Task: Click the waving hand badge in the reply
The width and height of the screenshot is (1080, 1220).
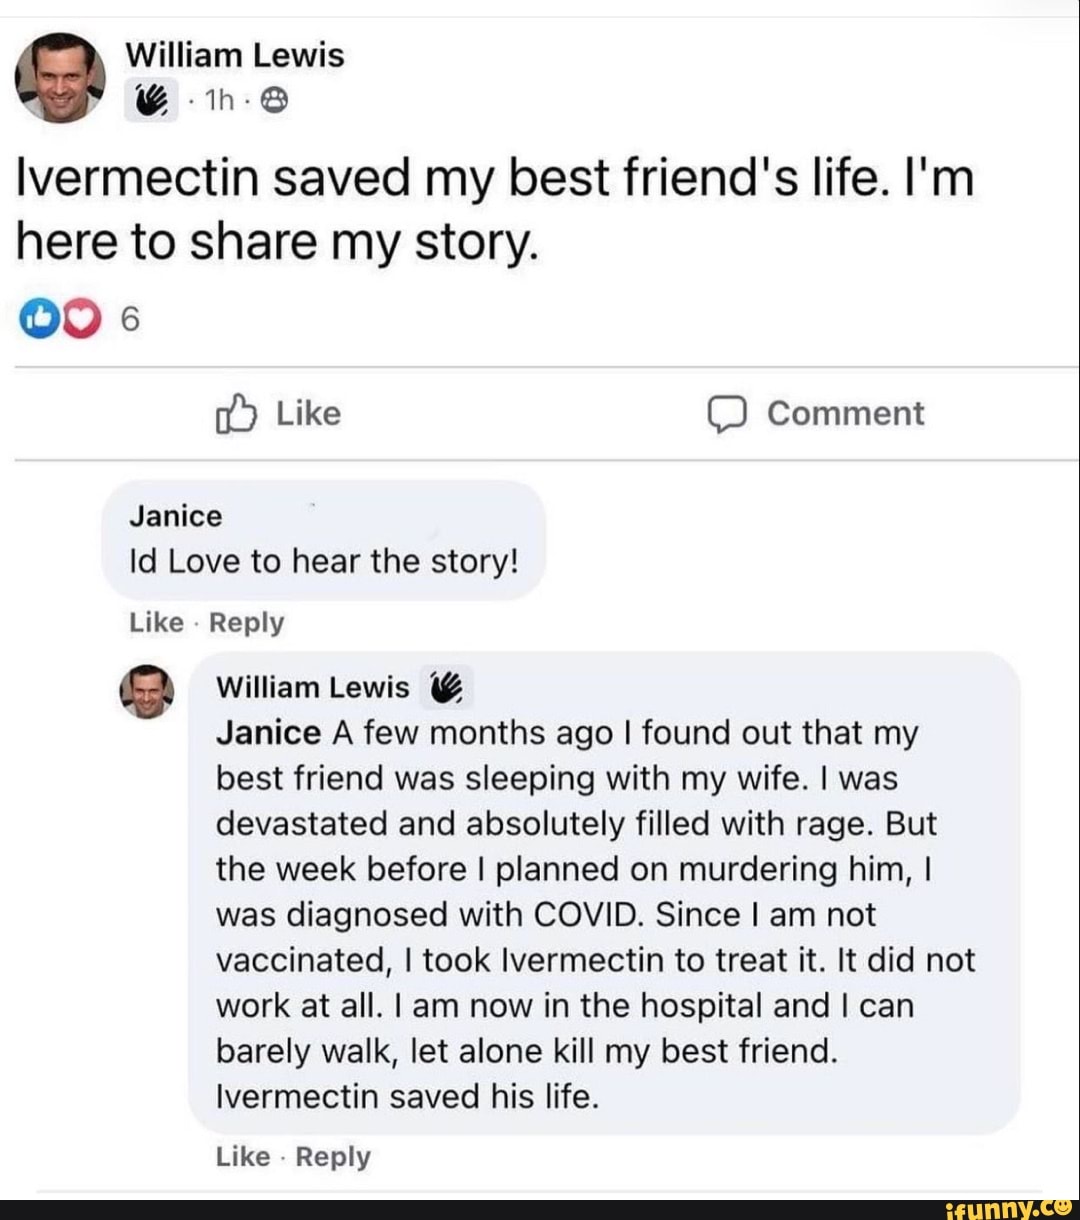Action: (x=447, y=687)
